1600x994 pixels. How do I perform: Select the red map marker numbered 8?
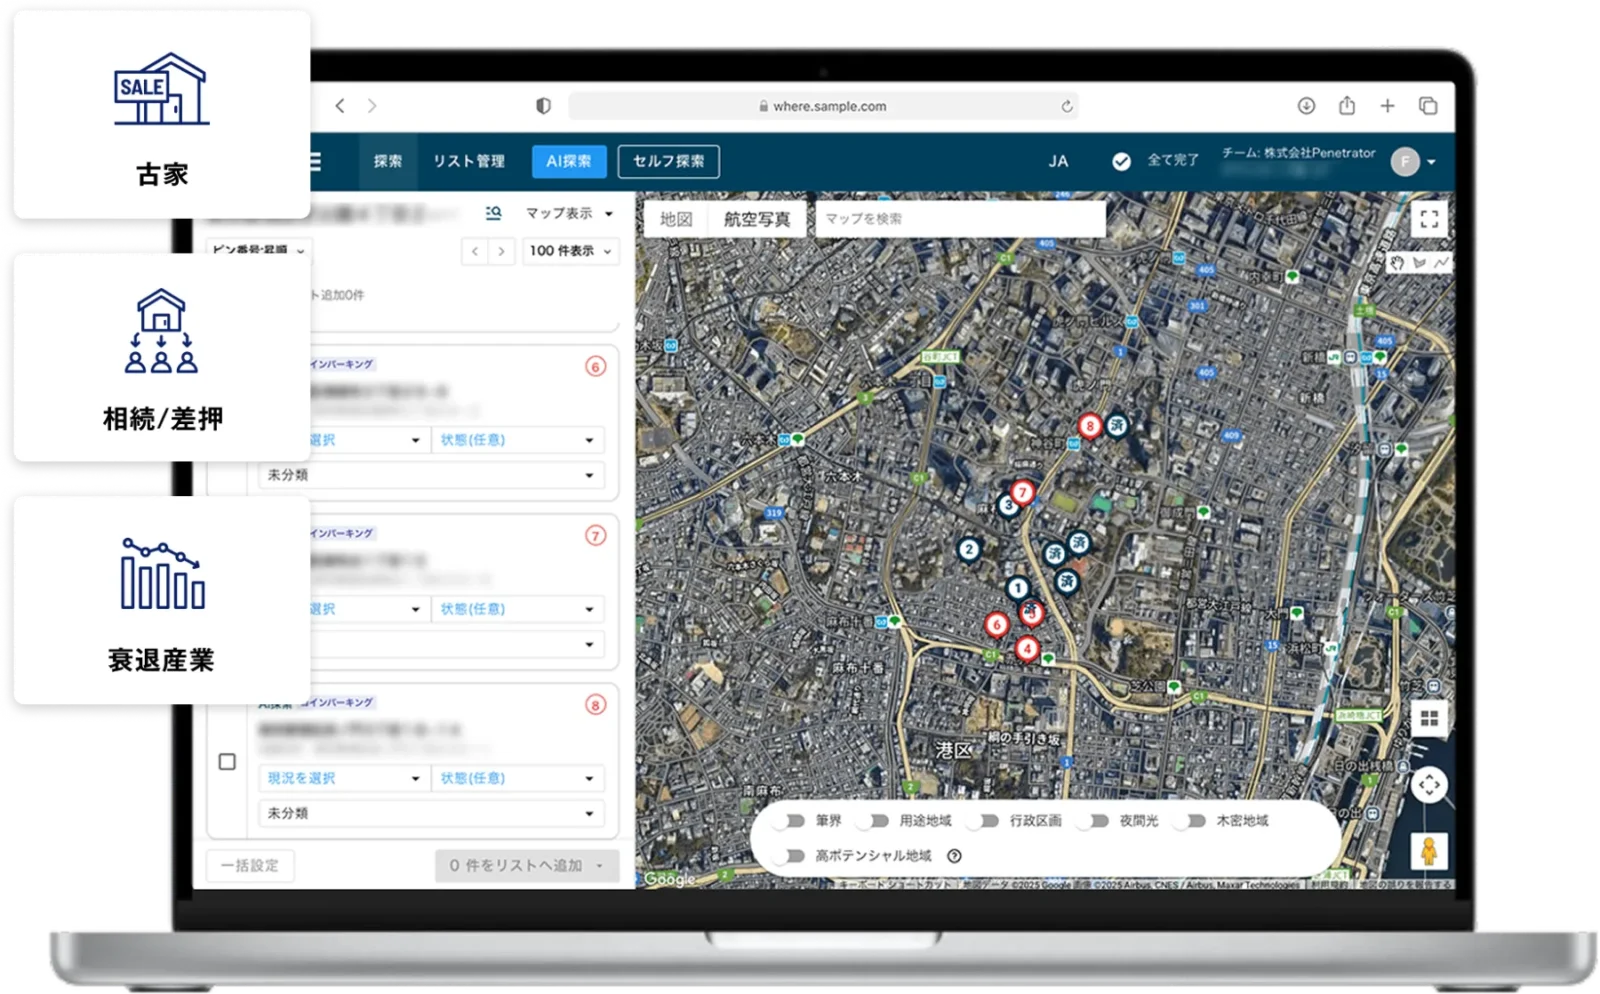[x=1089, y=426]
